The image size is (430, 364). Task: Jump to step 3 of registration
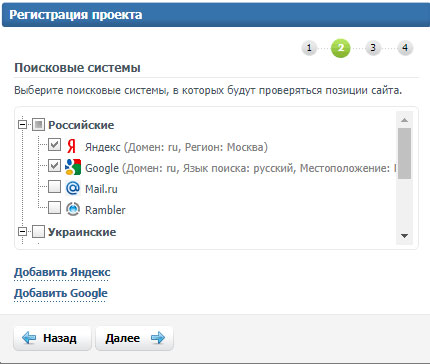(x=373, y=48)
